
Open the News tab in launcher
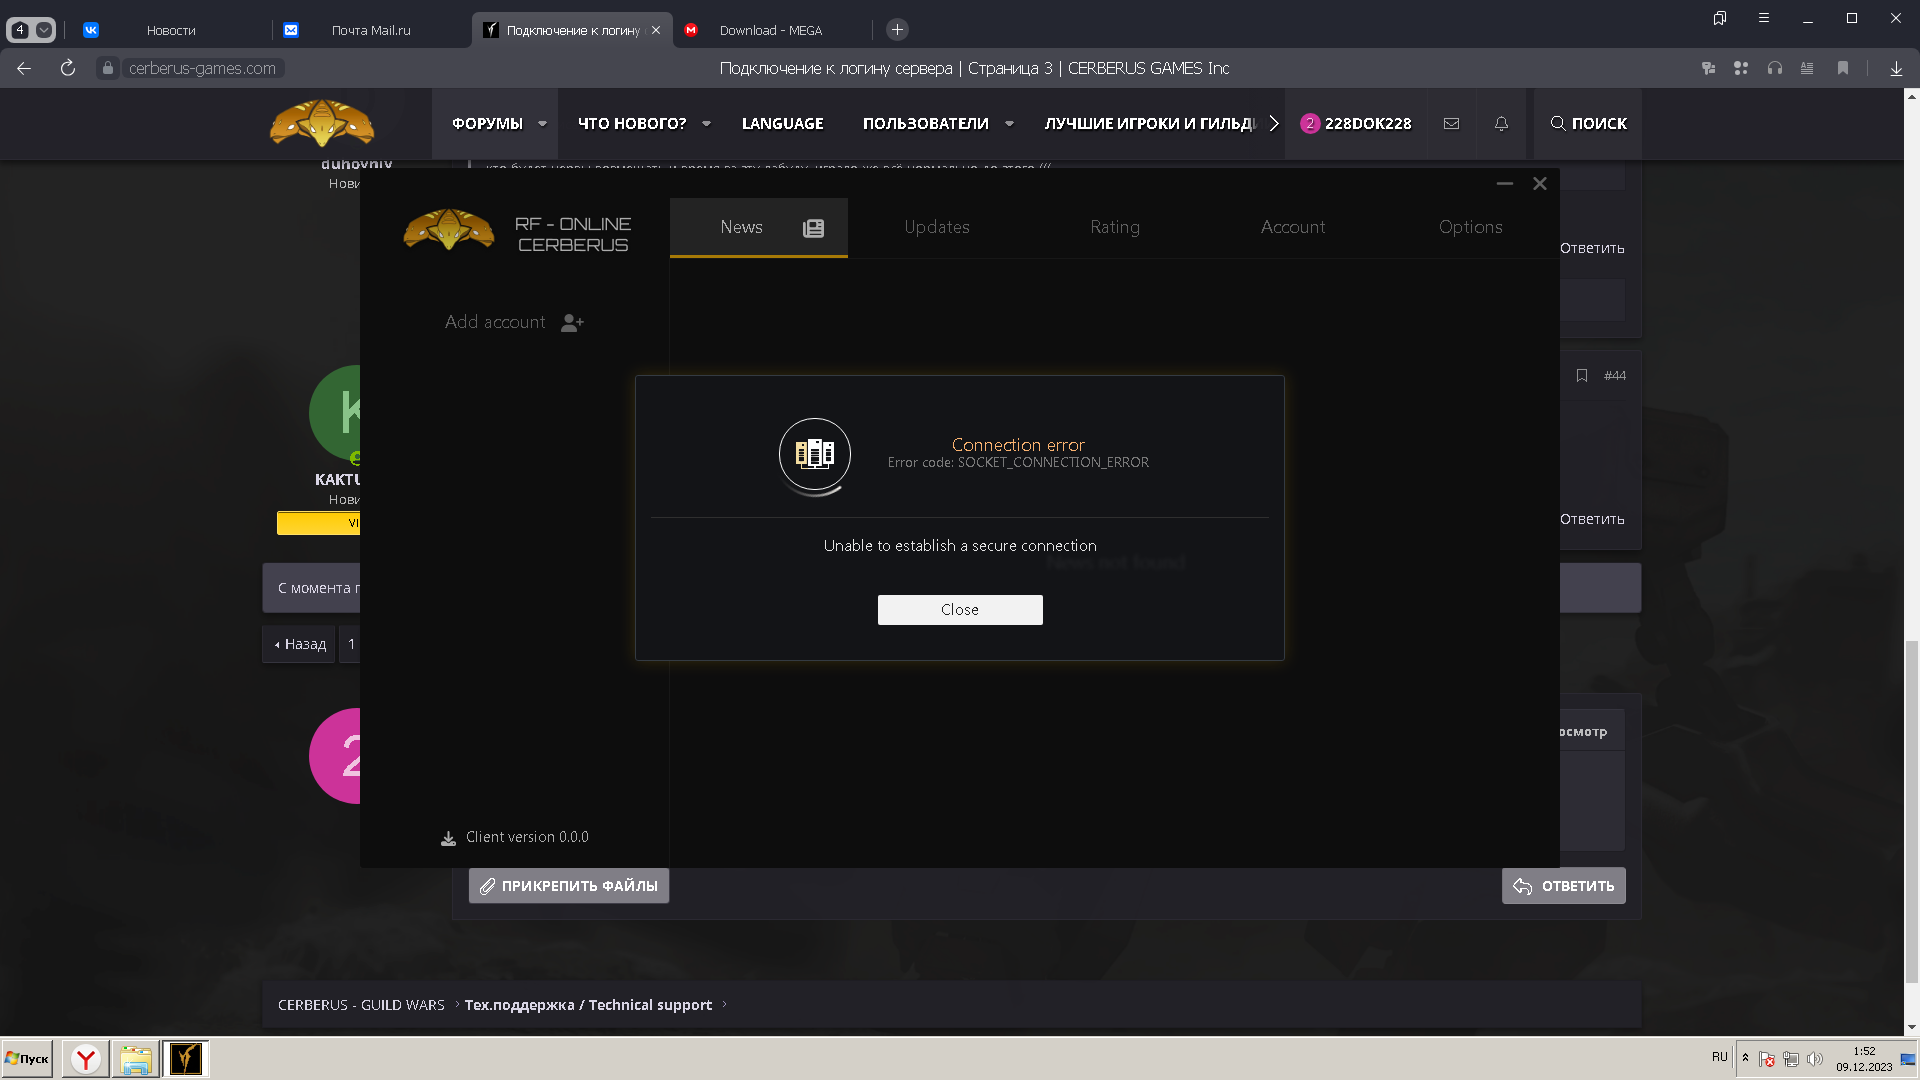click(758, 228)
